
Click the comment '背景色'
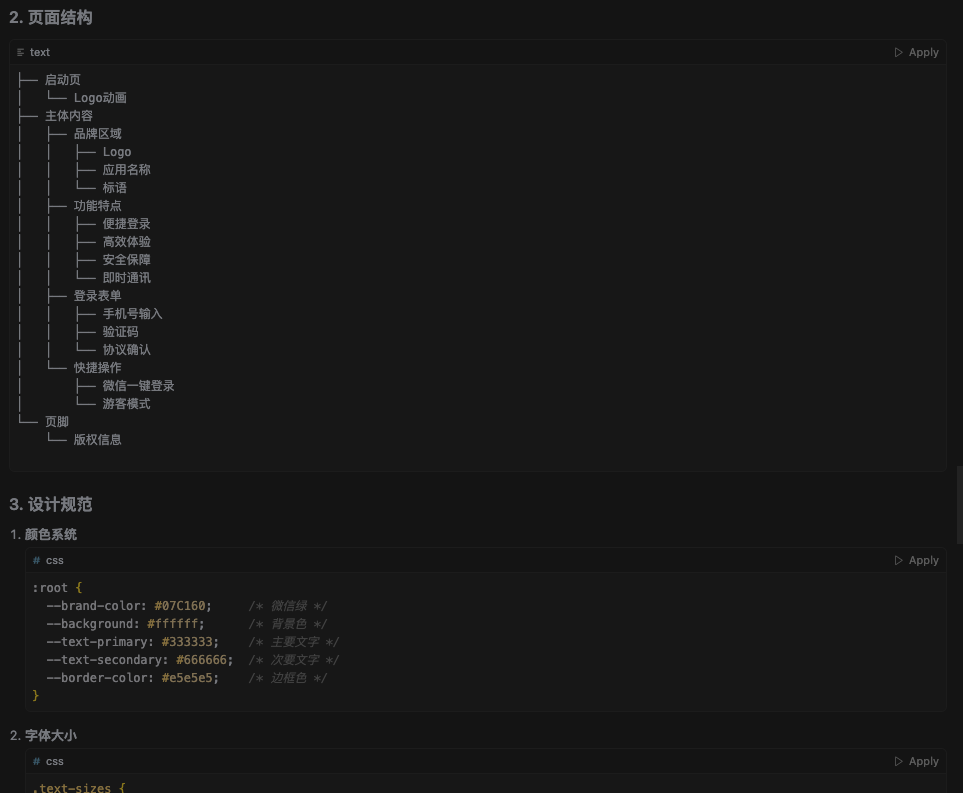289,623
